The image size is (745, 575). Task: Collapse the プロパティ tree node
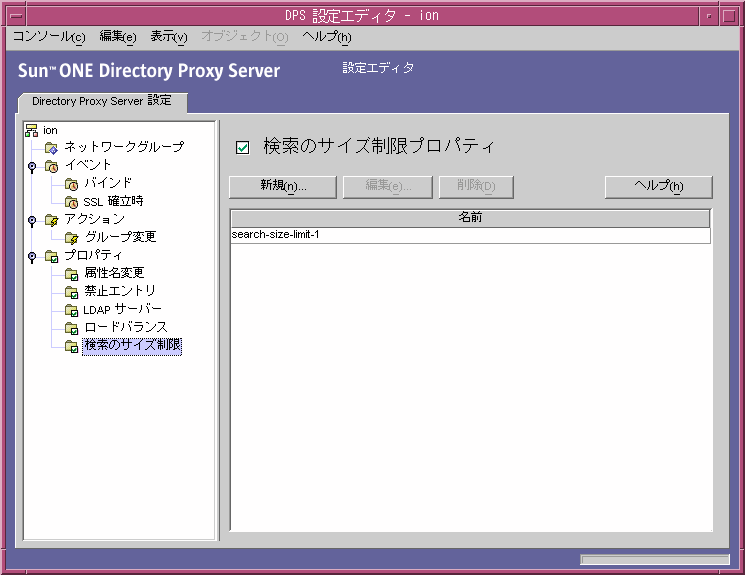click(x=32, y=257)
